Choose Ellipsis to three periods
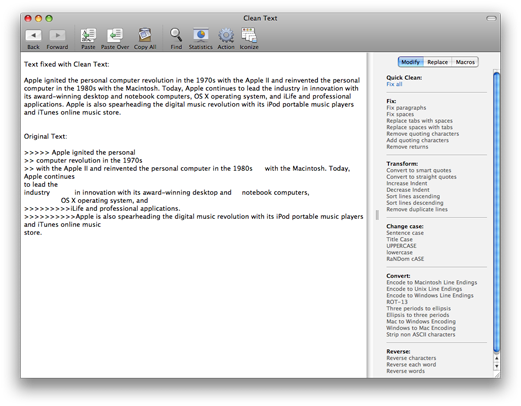 click(418, 315)
